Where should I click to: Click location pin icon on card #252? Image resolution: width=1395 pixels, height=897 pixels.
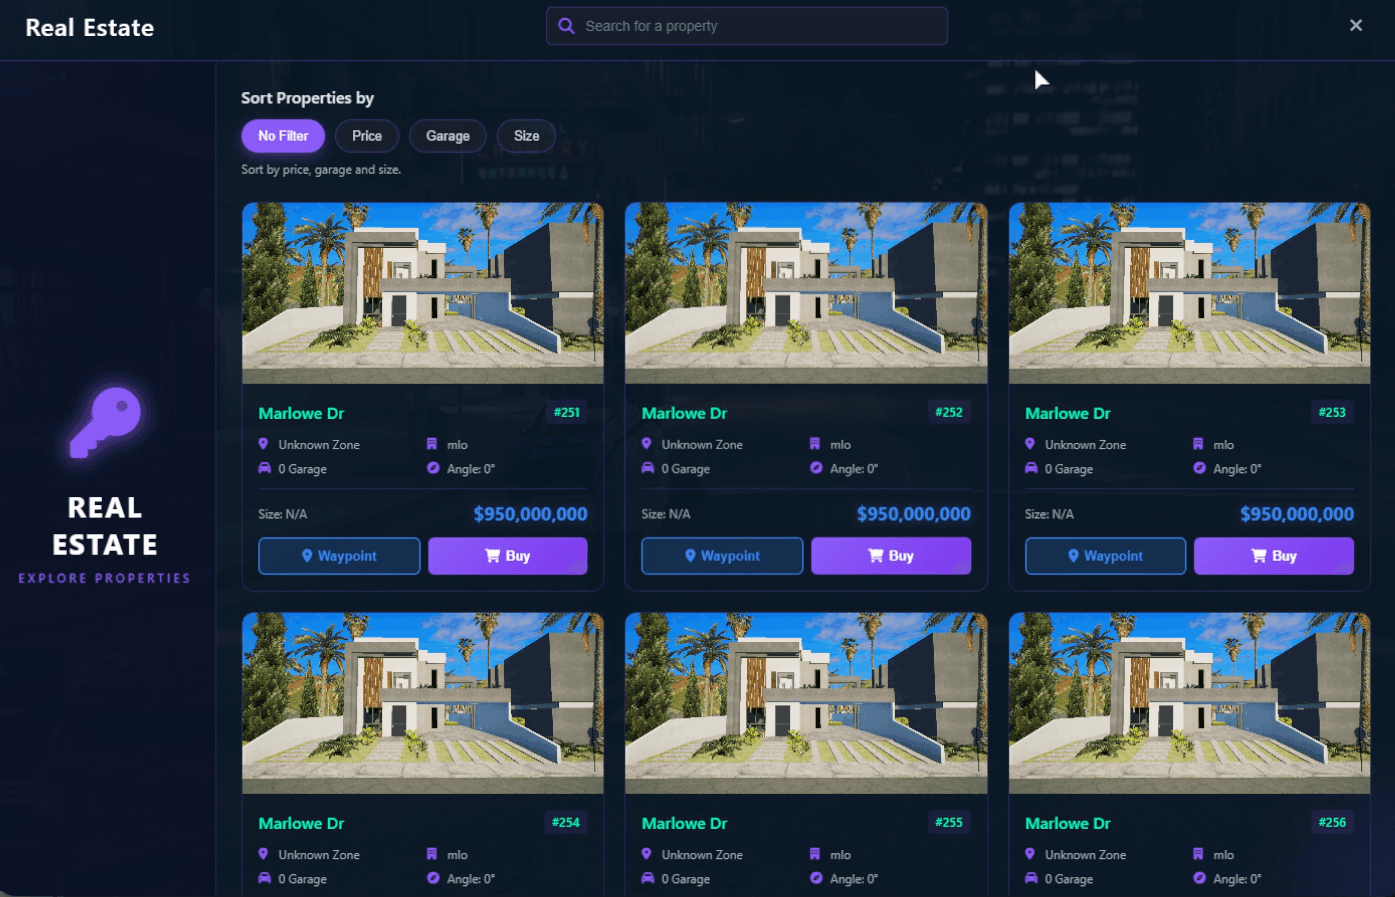(646, 444)
